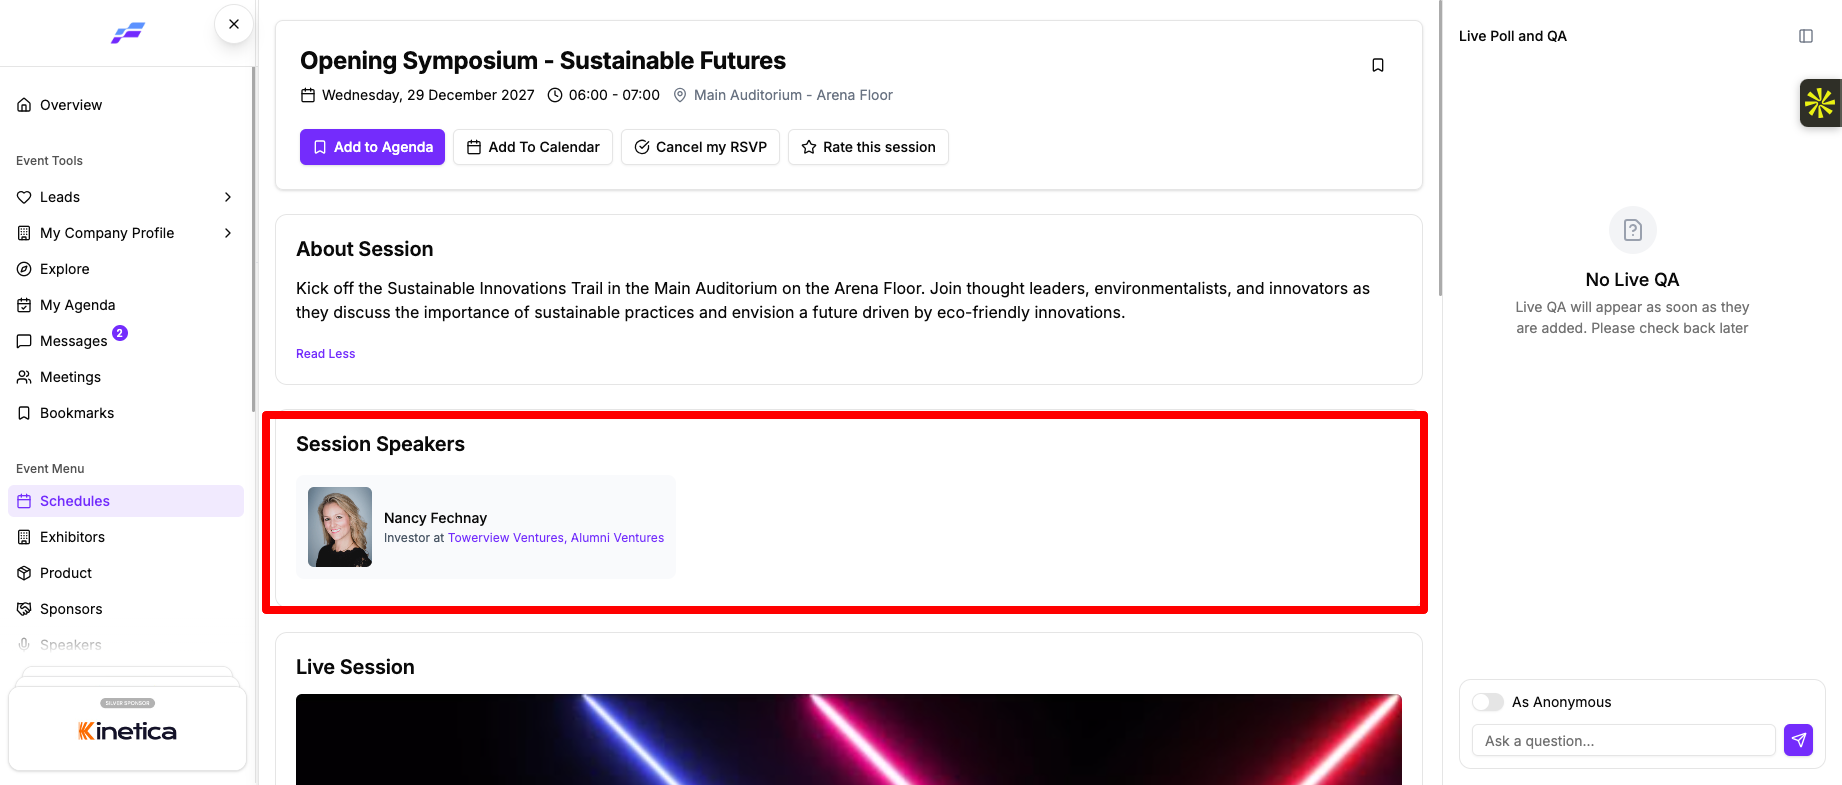Screen dimensions: 1842x785
Task: Open the Kinetica sponsor banner
Action: (x=128, y=728)
